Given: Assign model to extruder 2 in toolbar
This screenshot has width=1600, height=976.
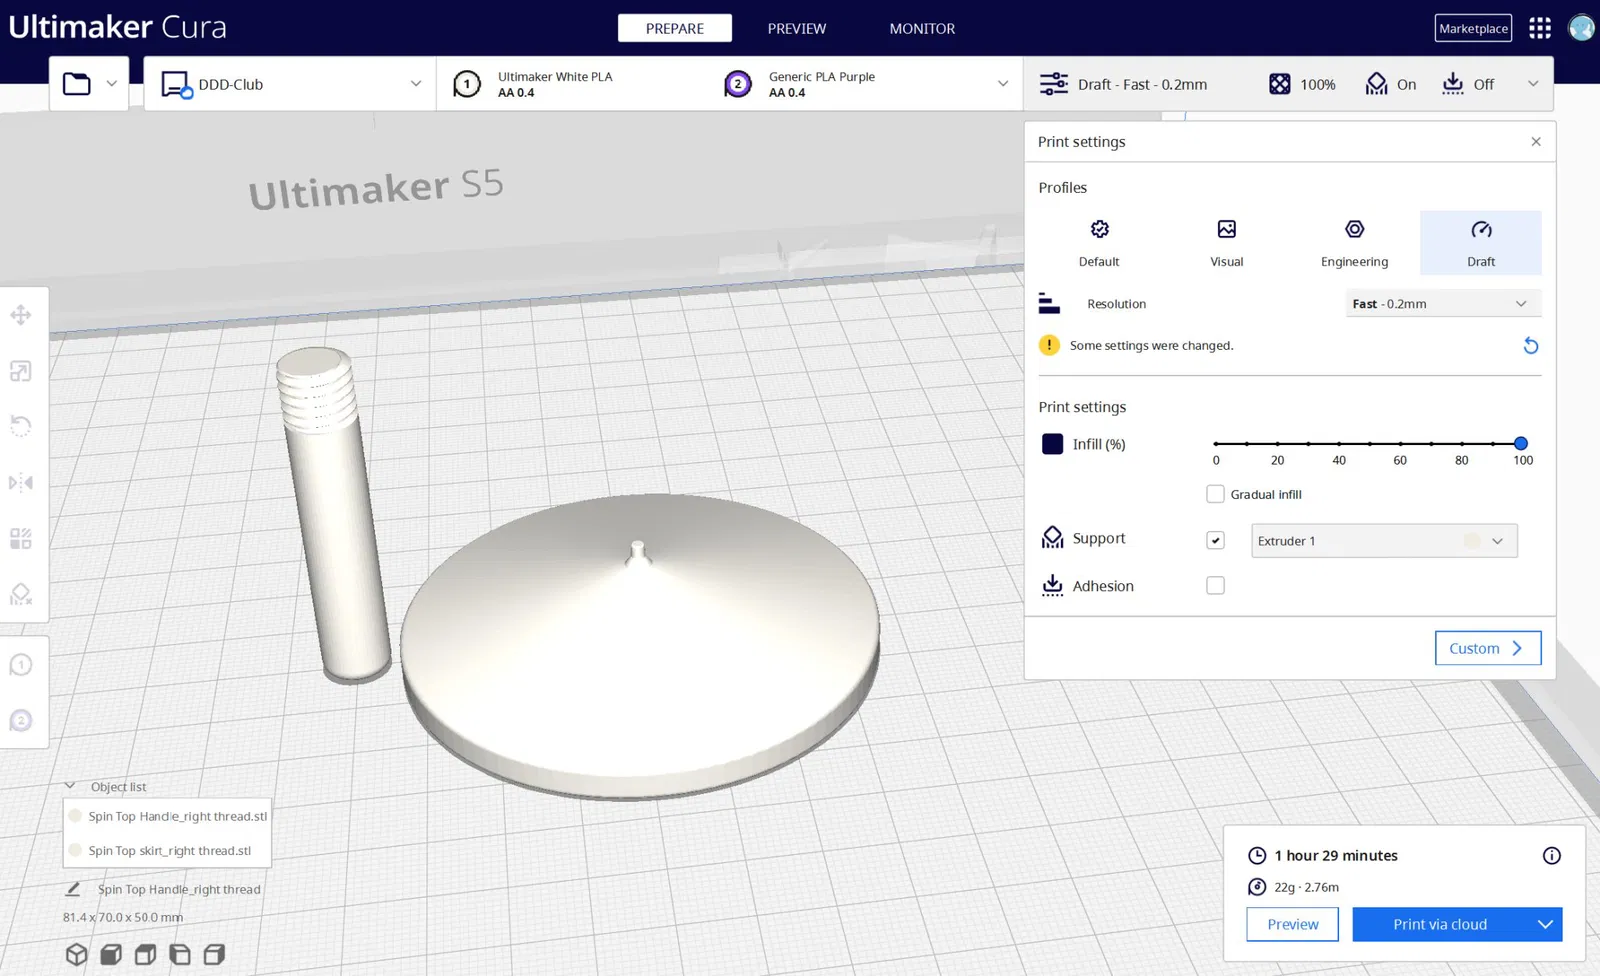Looking at the screenshot, I should point(21,721).
